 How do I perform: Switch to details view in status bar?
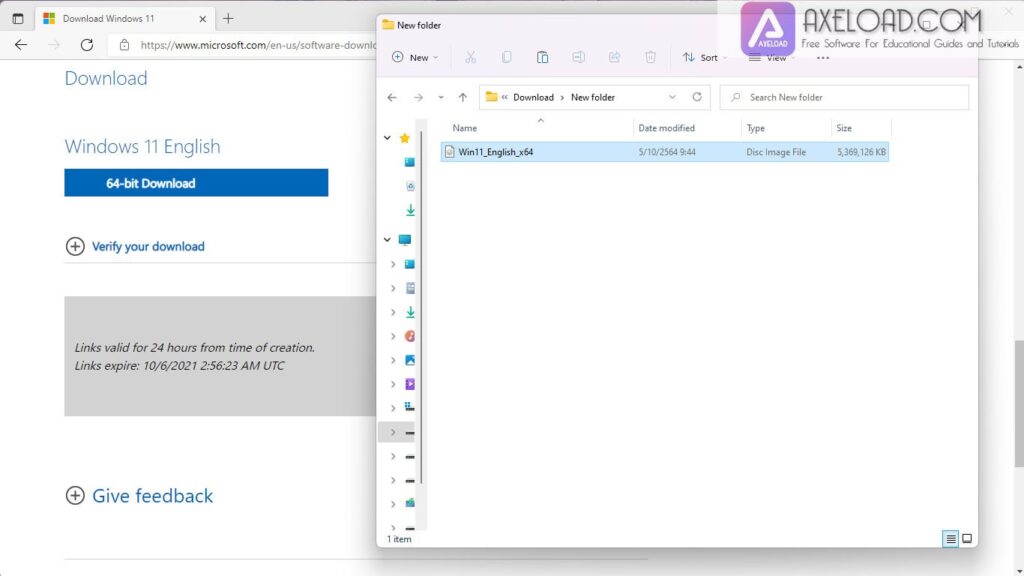(x=950, y=539)
